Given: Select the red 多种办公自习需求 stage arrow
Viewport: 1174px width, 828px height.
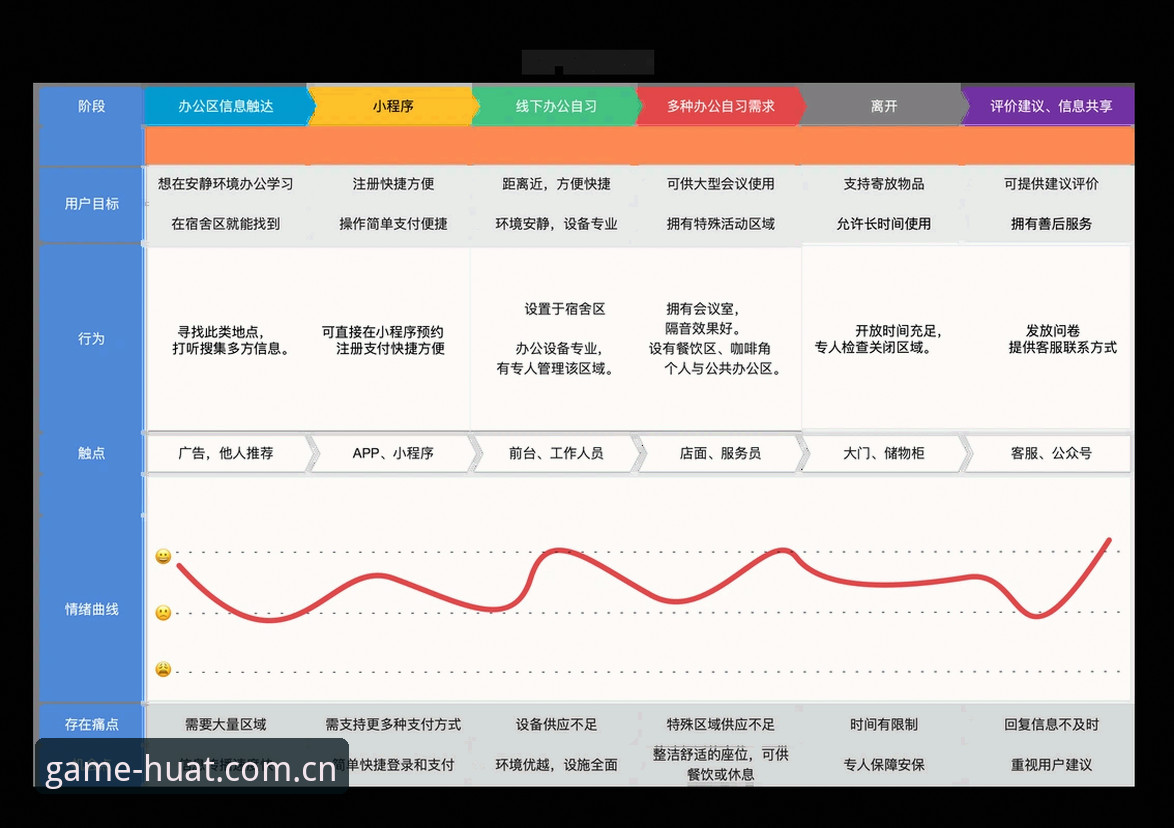Looking at the screenshot, I should (720, 106).
